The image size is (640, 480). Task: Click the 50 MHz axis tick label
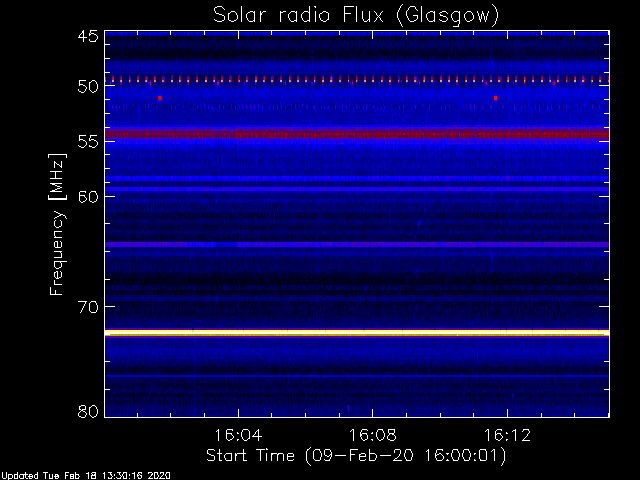[x=88, y=86]
